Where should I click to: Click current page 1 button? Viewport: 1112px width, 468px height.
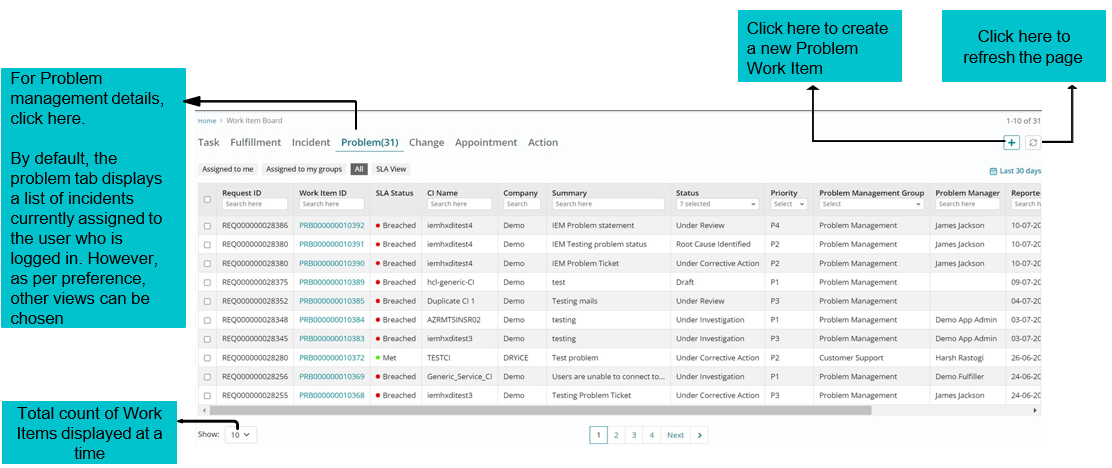(x=599, y=435)
